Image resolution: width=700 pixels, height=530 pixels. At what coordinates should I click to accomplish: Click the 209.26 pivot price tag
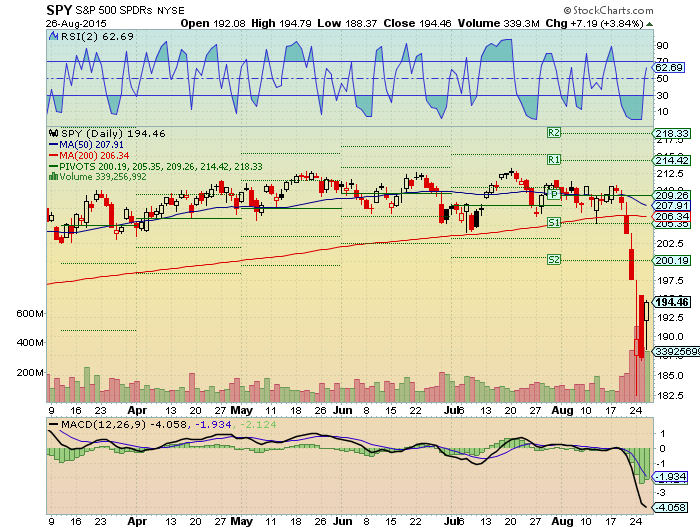point(671,195)
